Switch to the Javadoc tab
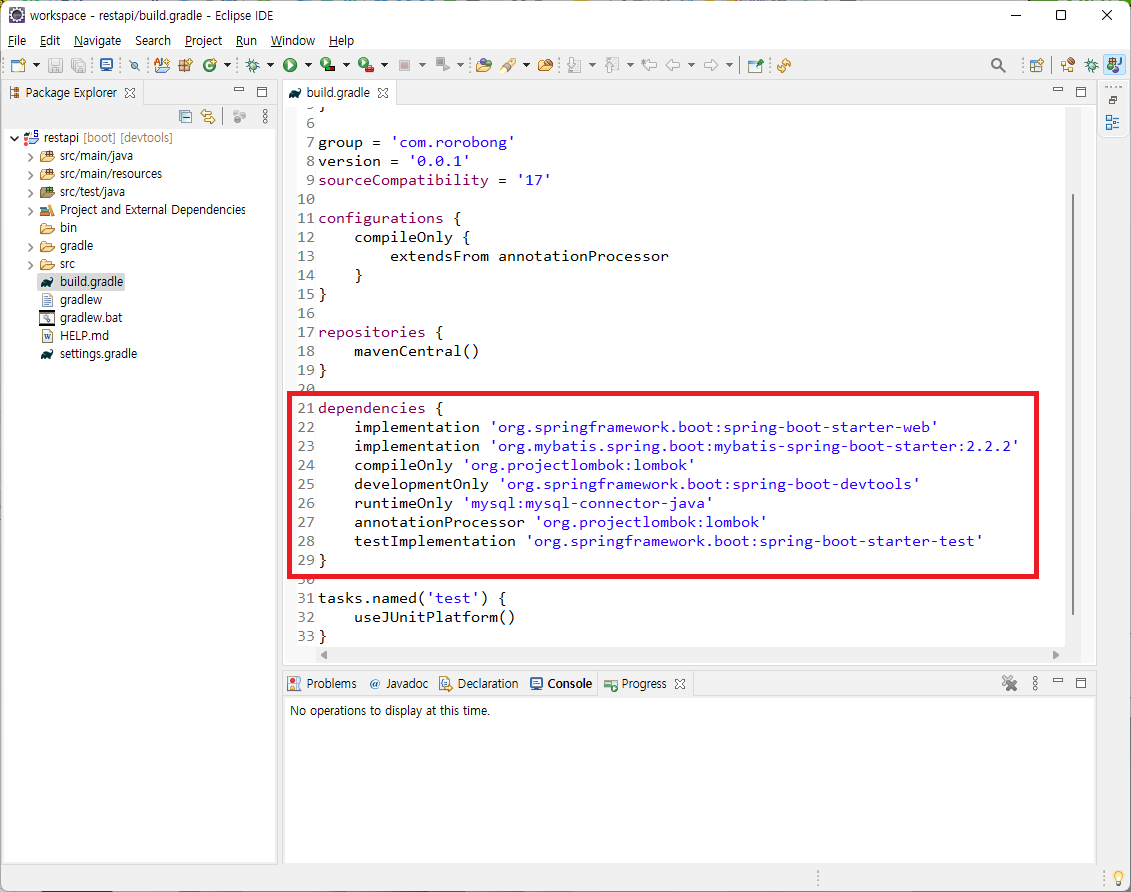This screenshot has width=1131, height=892. [x=398, y=683]
